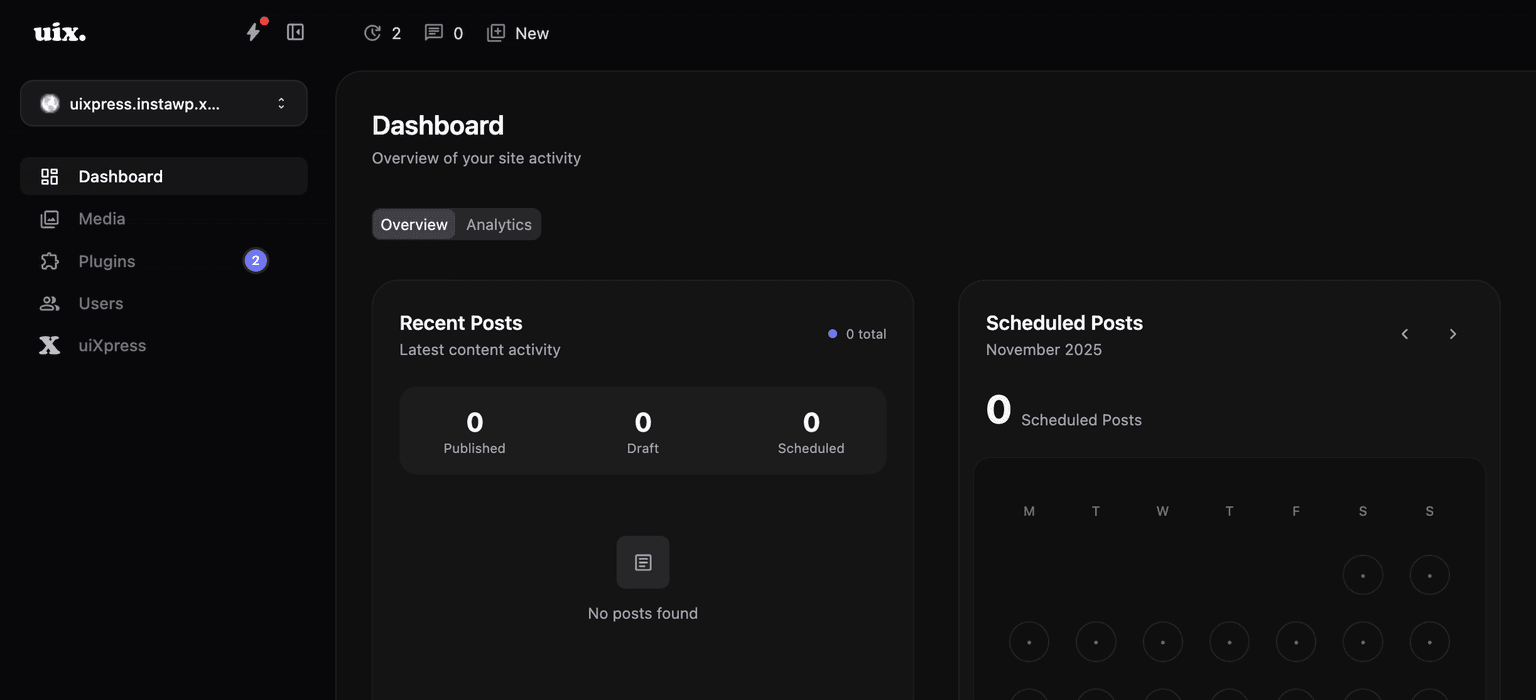Go to previous month in Scheduled Posts
Image resolution: width=1536 pixels, height=700 pixels.
(x=1404, y=334)
